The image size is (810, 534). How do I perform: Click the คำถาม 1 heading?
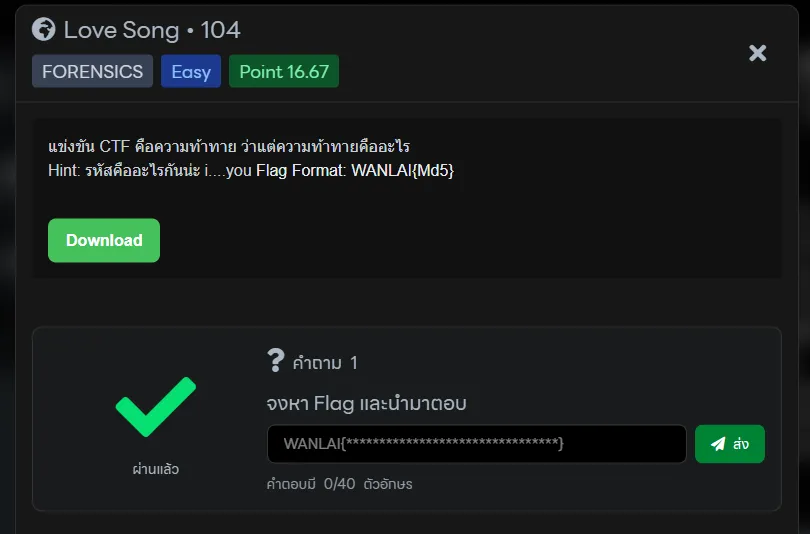(x=325, y=363)
